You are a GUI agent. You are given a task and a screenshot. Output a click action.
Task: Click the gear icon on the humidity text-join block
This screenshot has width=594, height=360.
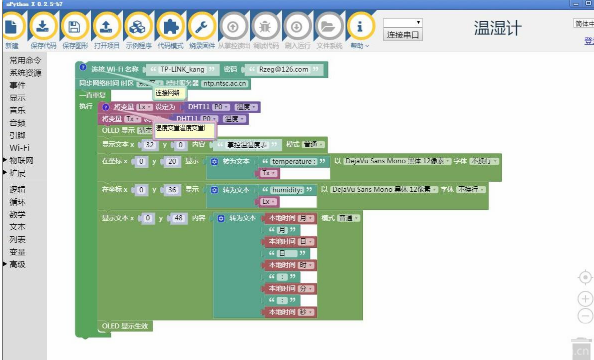point(214,190)
